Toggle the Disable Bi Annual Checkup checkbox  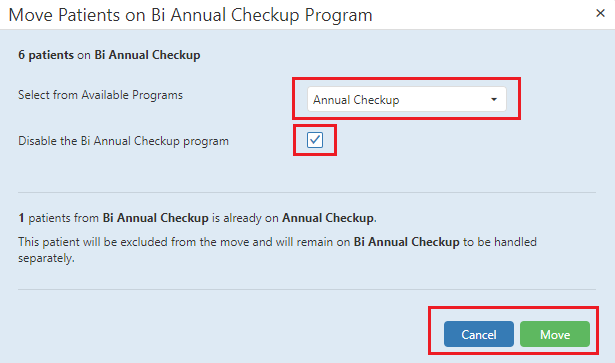[315, 140]
